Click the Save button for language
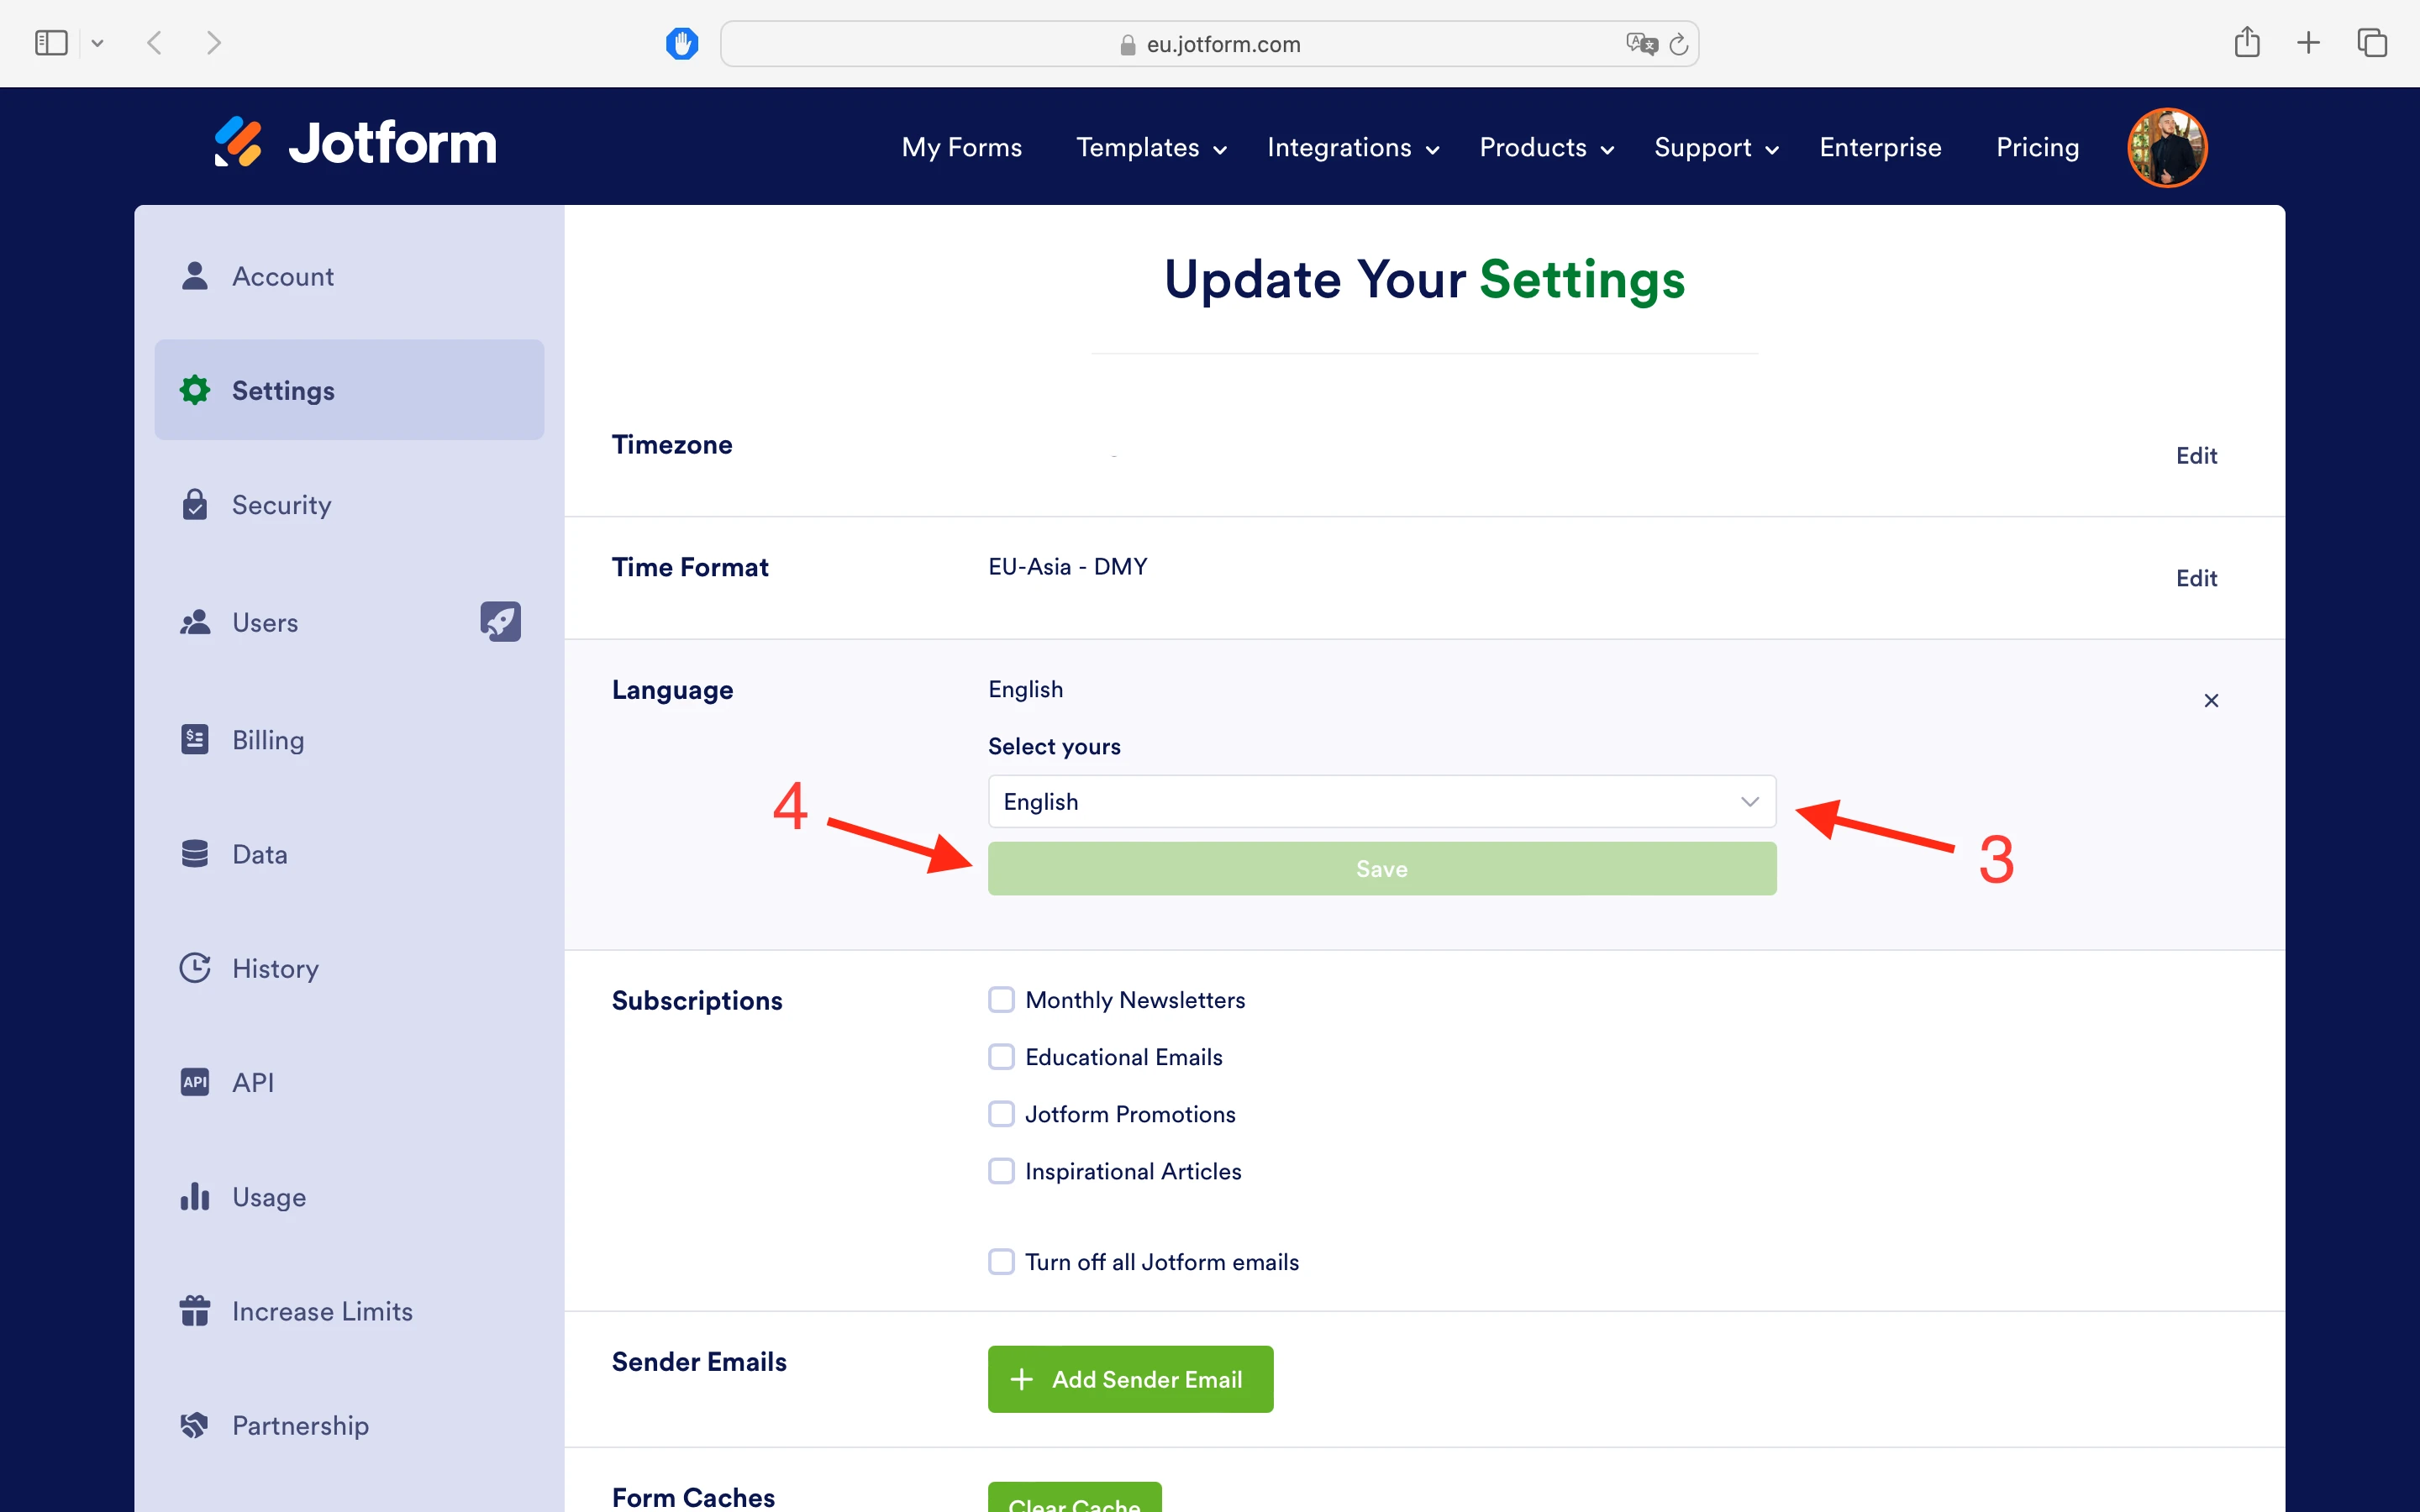2420x1512 pixels. (x=1380, y=868)
